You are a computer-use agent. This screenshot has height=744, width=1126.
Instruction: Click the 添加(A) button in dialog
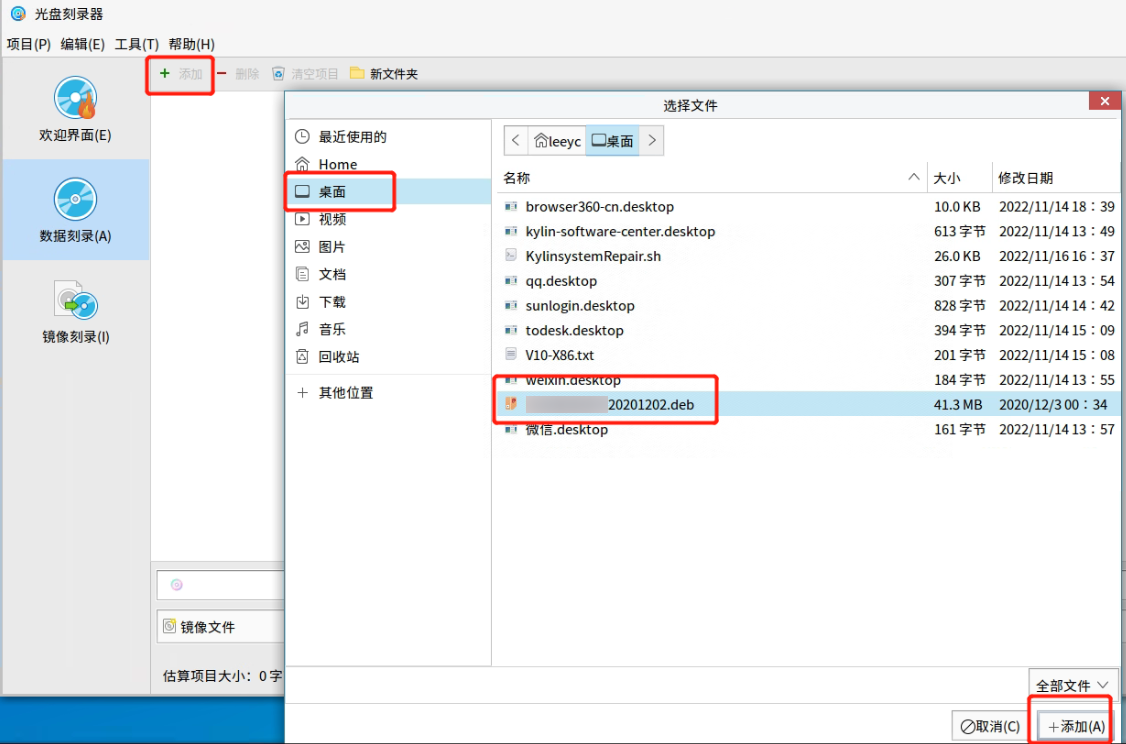tap(1075, 726)
